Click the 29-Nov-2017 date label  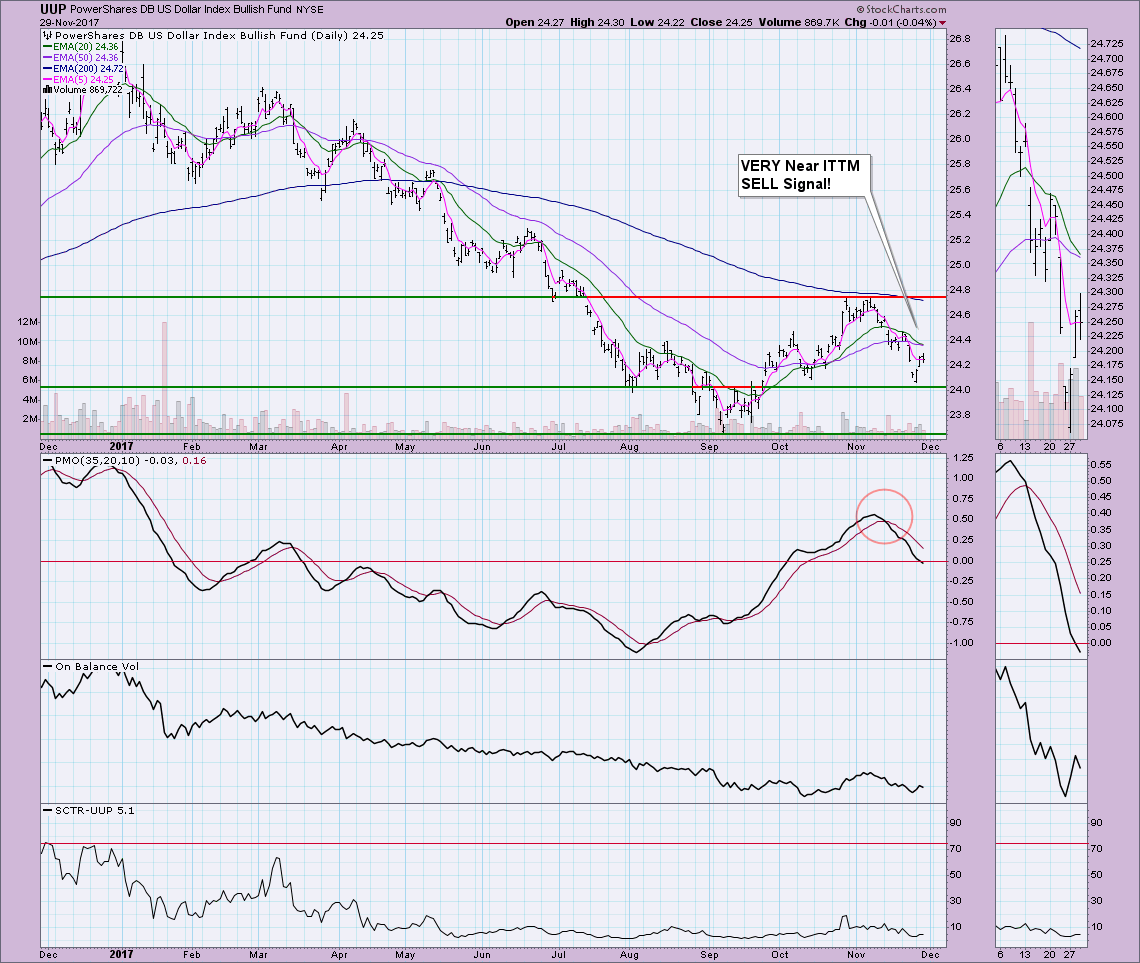68,23
